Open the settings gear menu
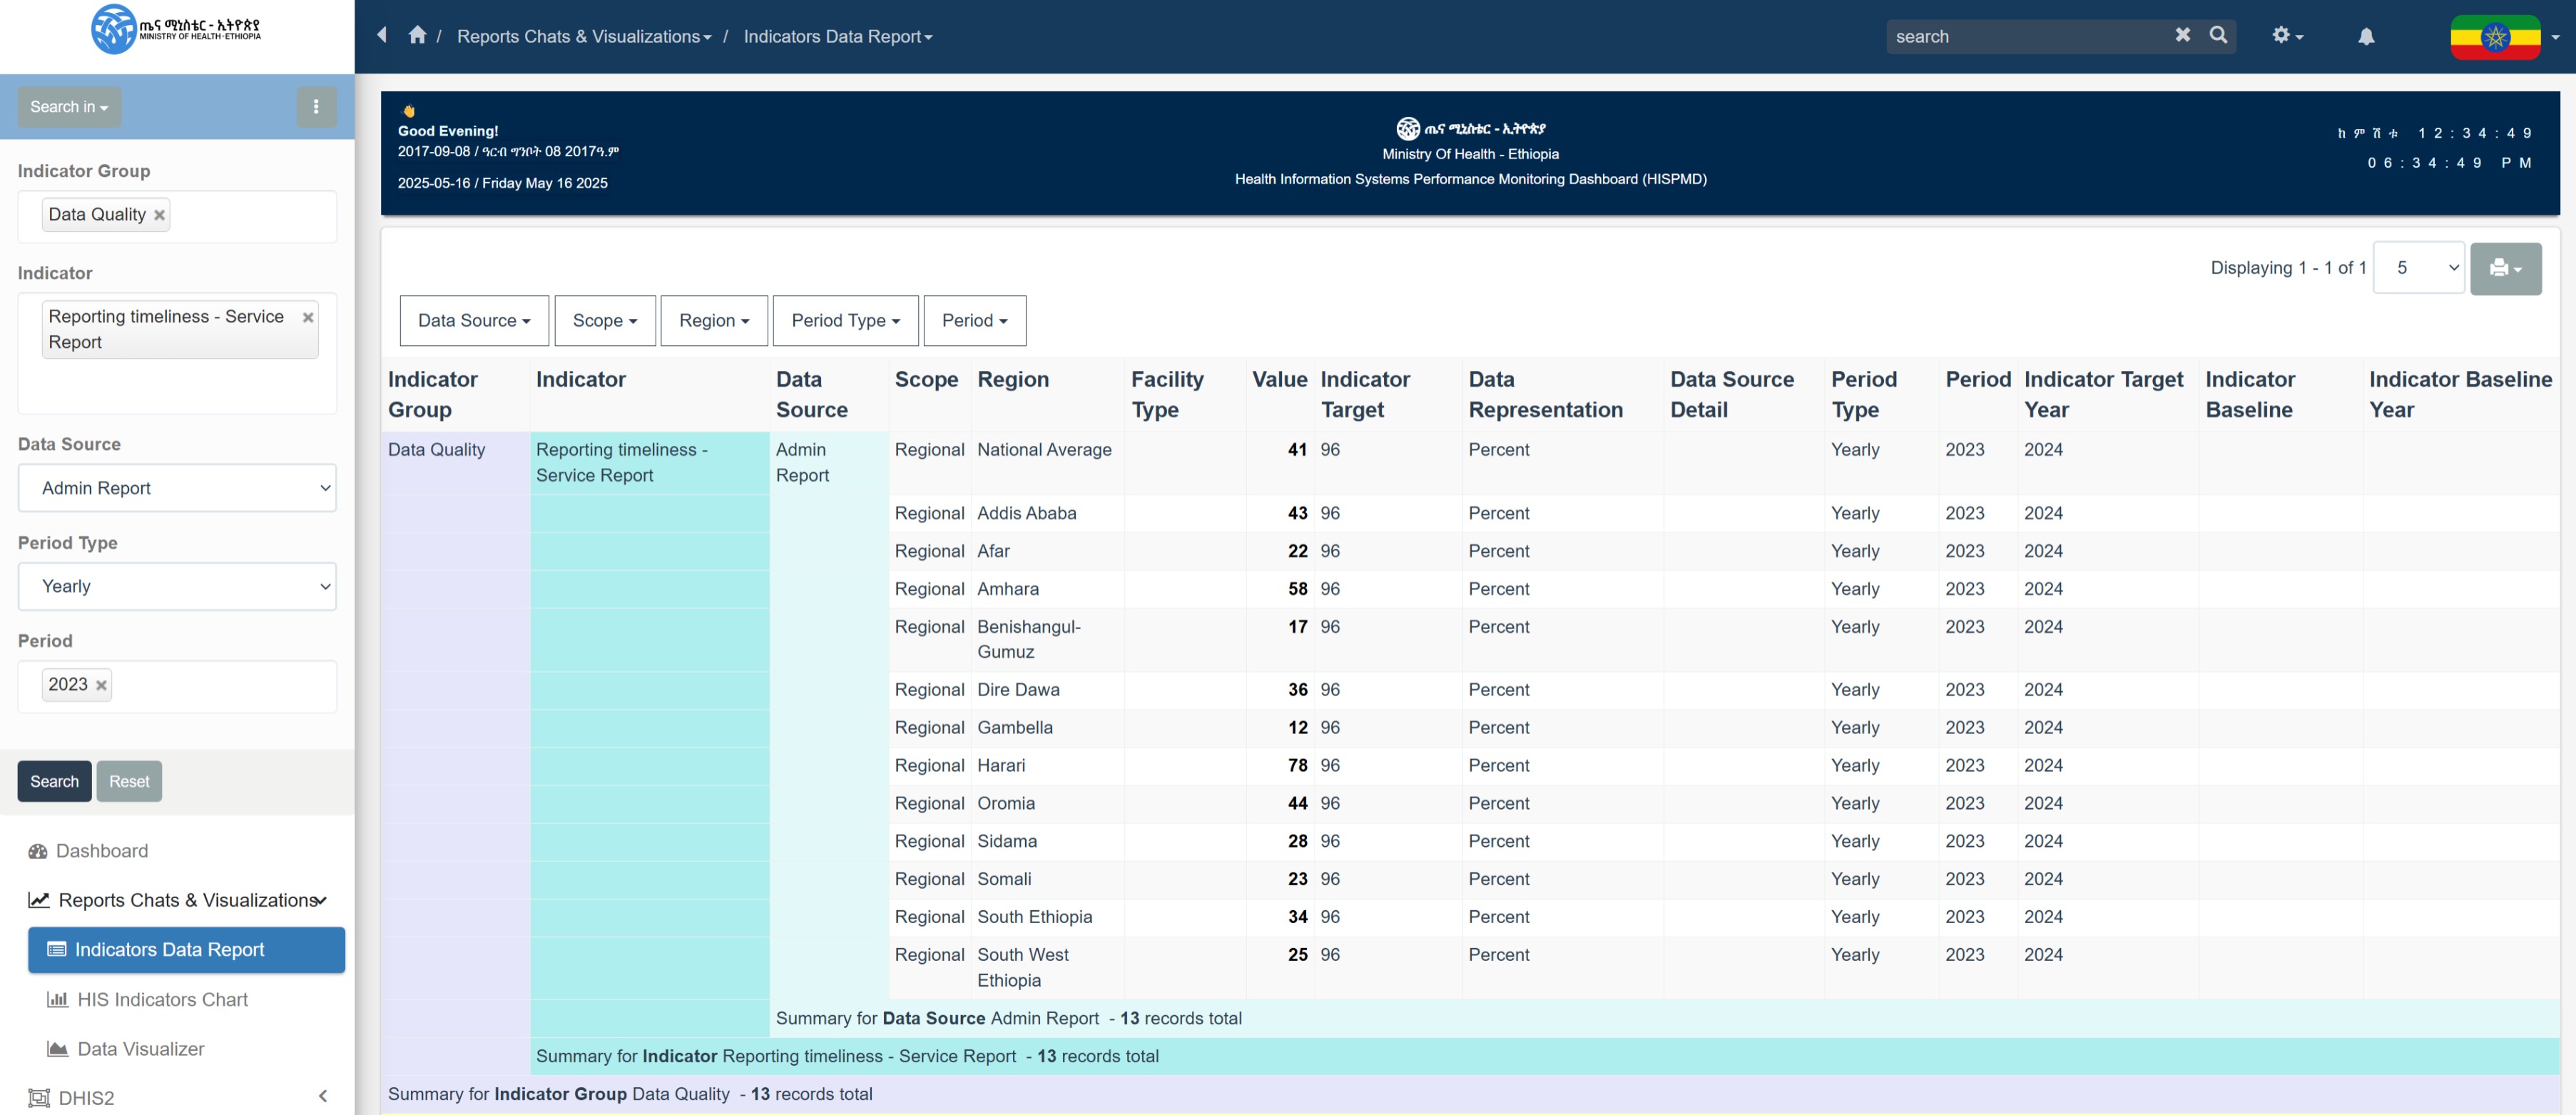The height and width of the screenshot is (1115, 2576). [2286, 36]
